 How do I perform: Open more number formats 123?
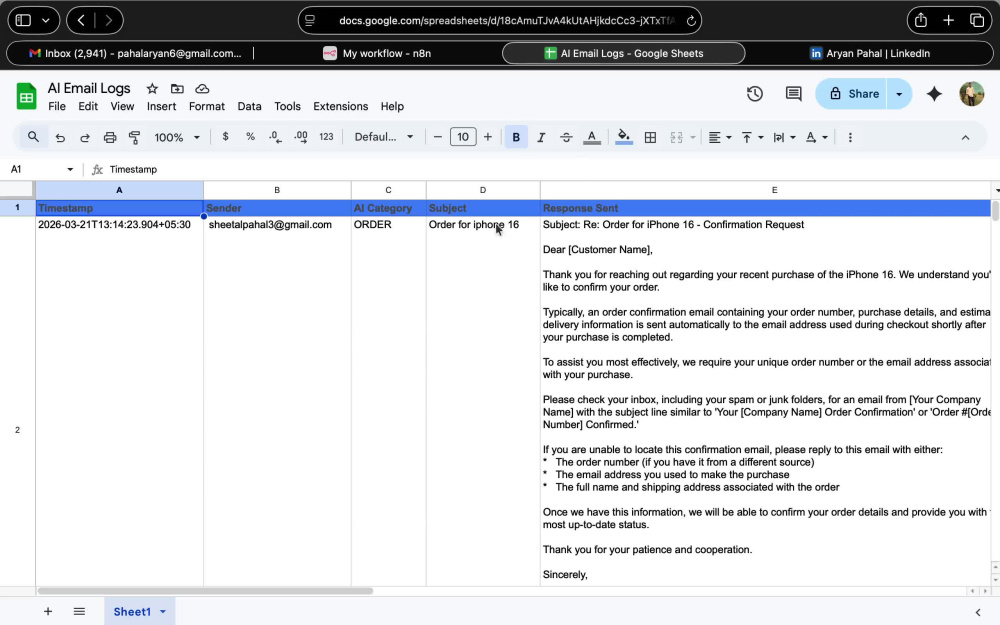[326, 136]
